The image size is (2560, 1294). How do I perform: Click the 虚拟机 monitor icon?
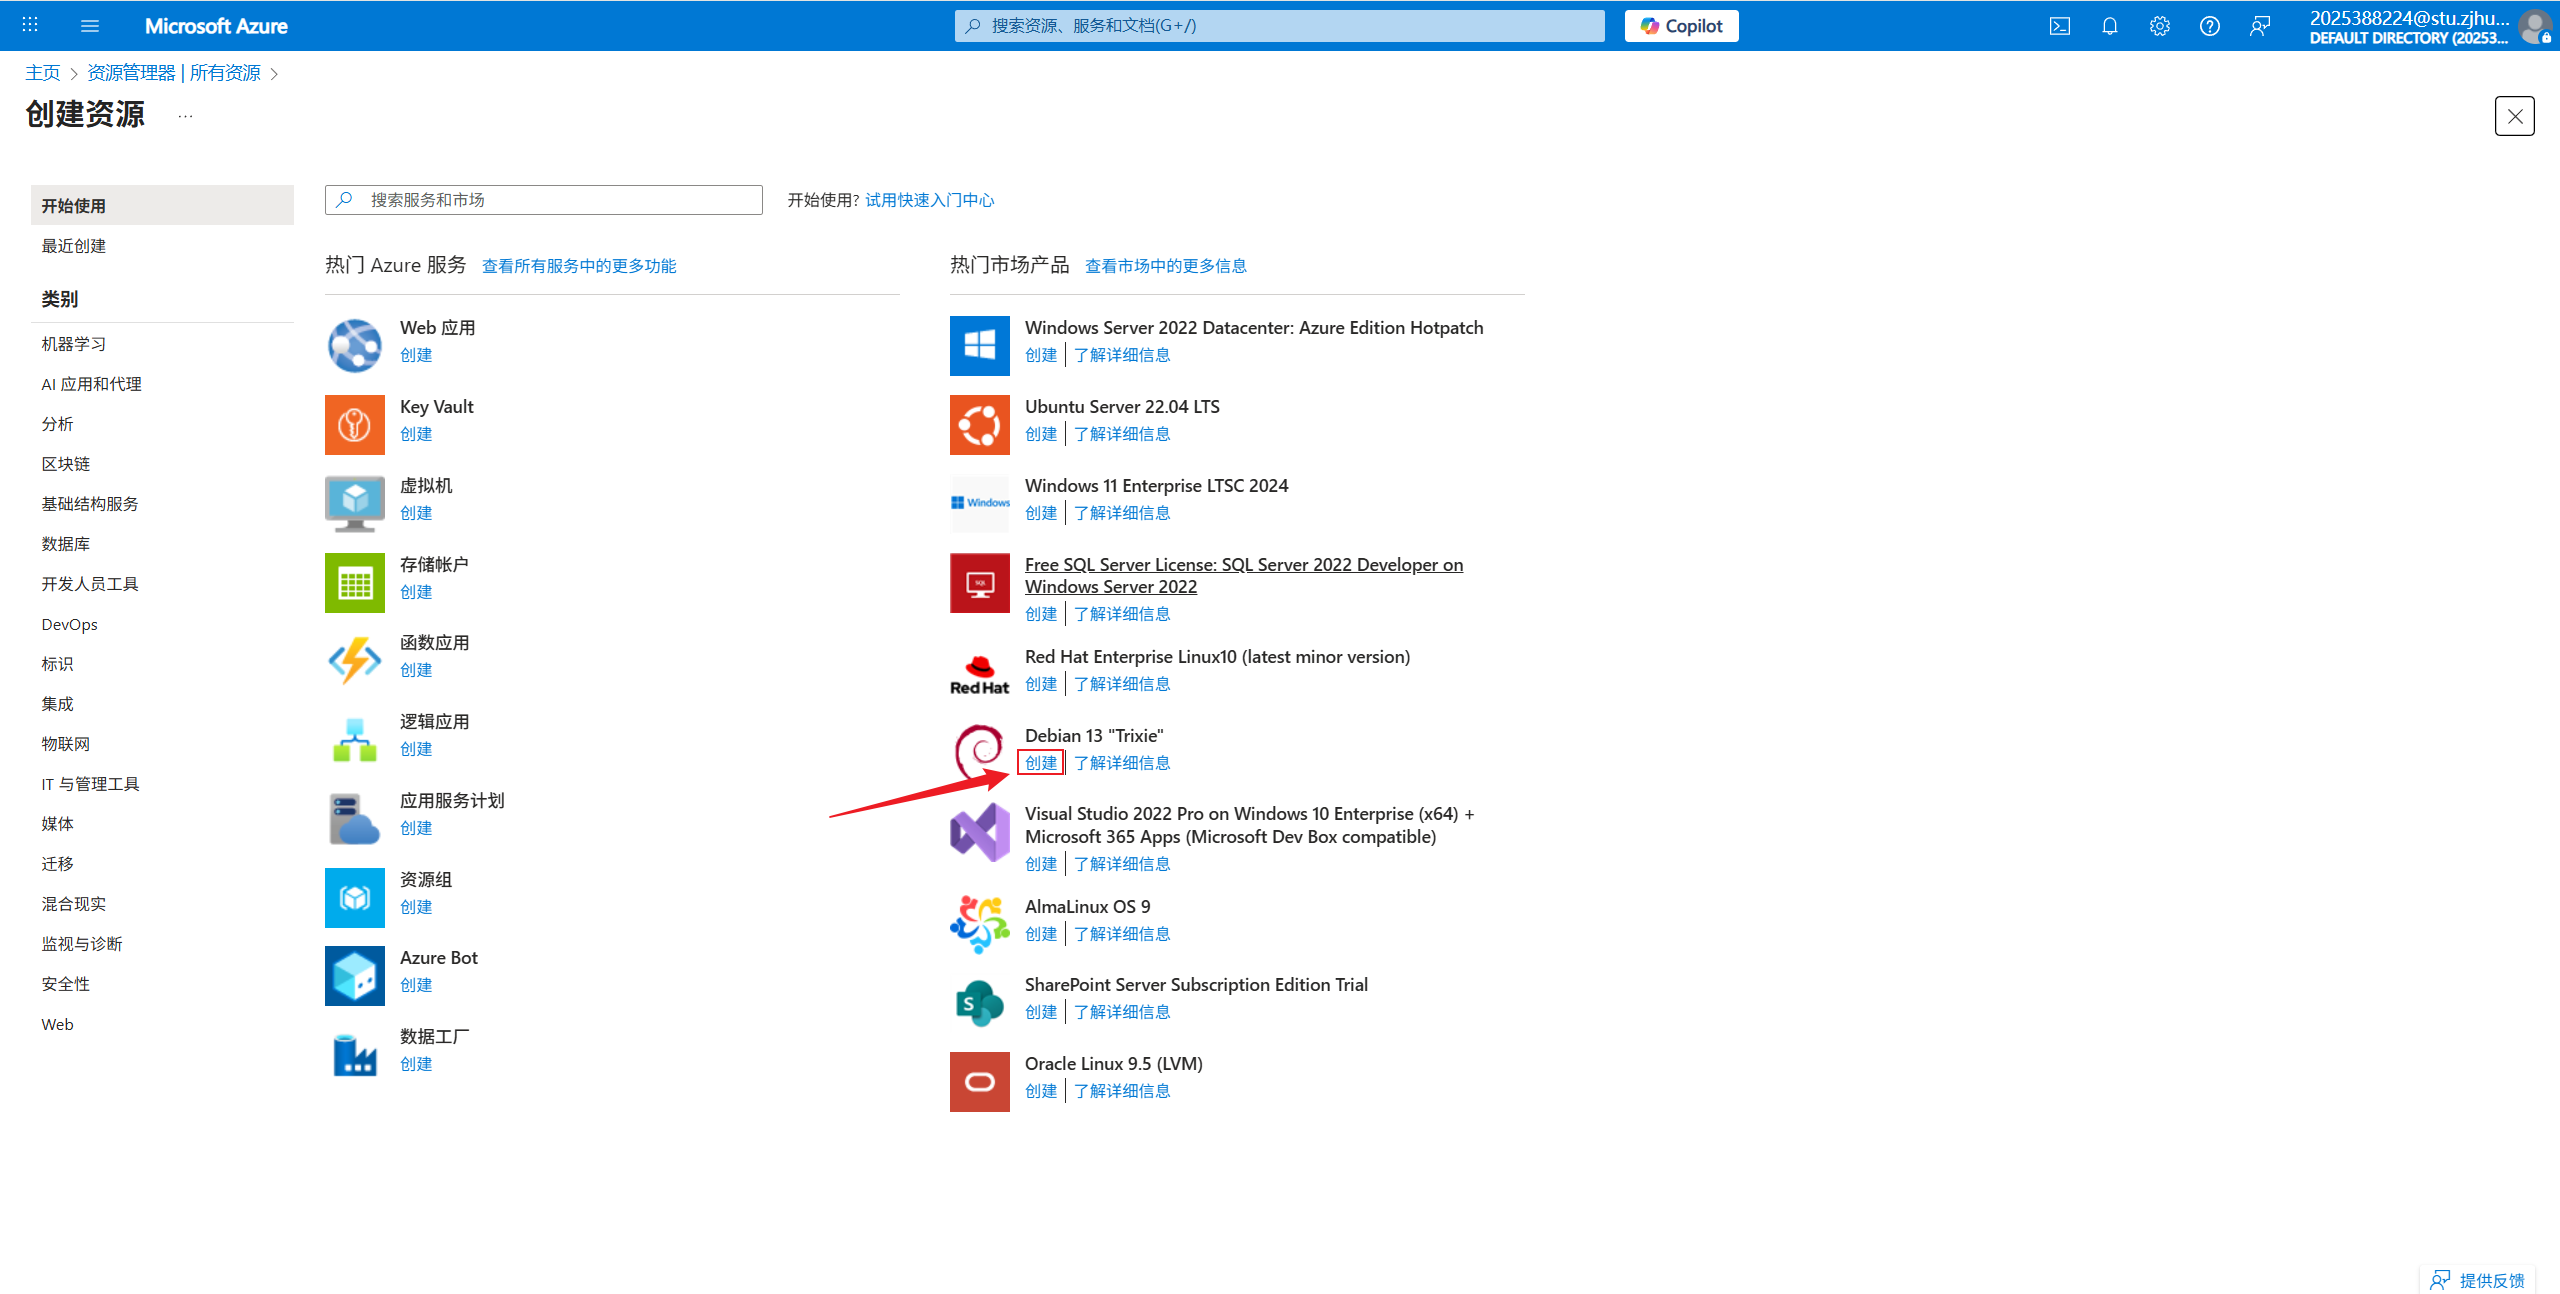coord(355,503)
